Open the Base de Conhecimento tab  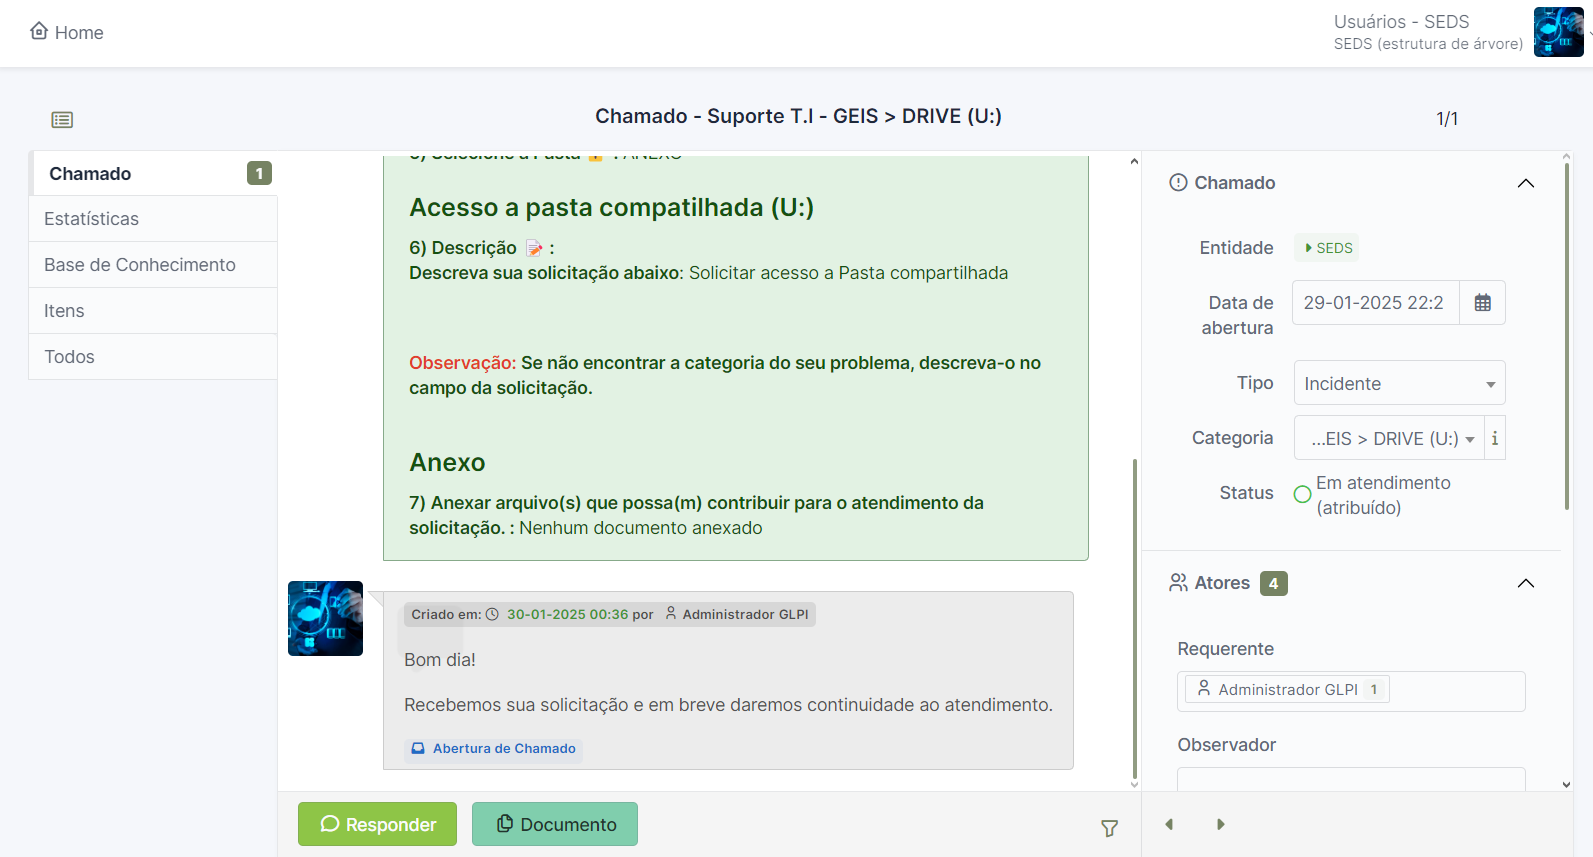[153, 265]
